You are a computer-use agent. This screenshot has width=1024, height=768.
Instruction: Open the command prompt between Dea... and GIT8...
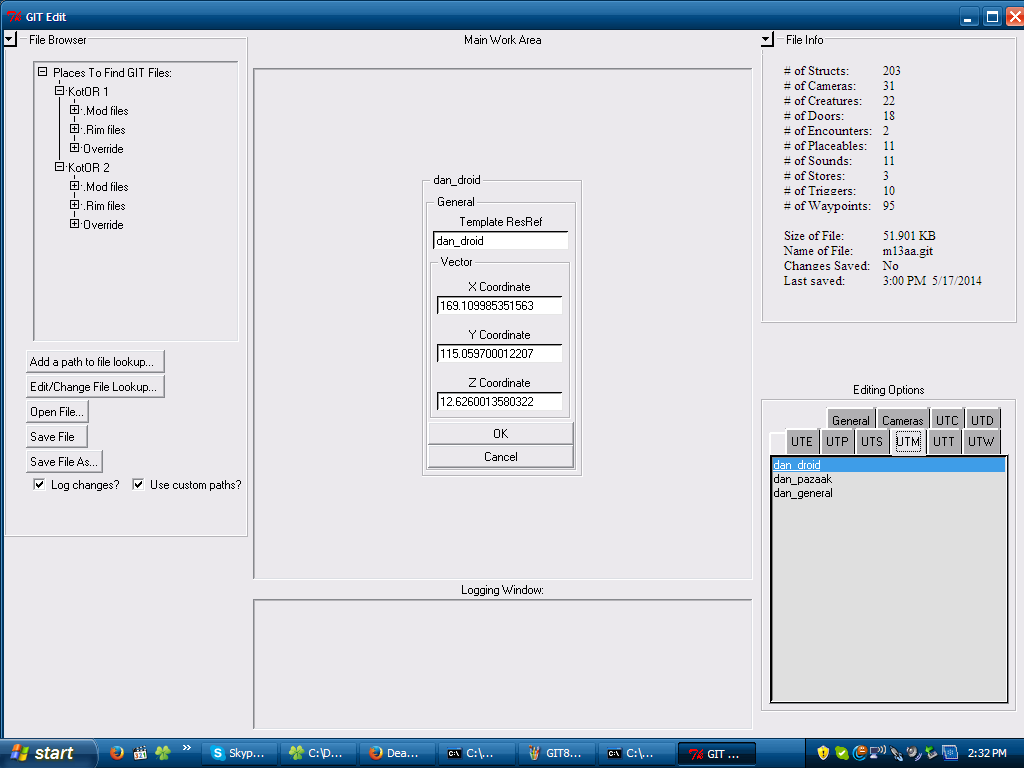coord(477,753)
